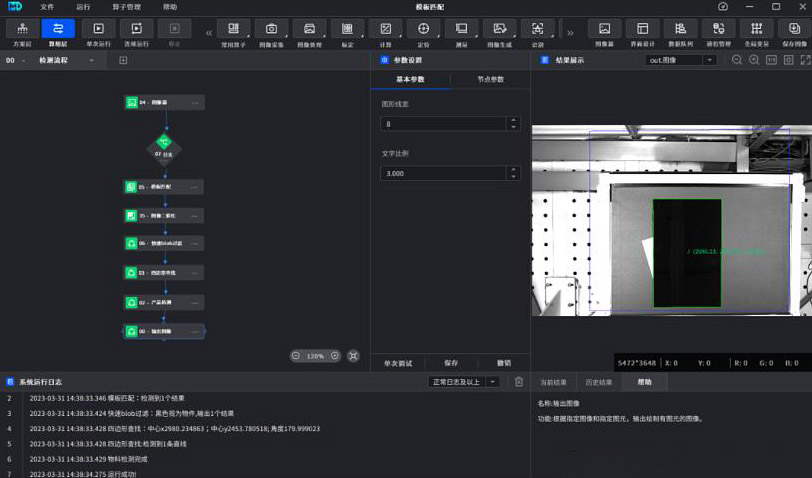The width and height of the screenshot is (812, 478).
Task: Click the 保存 button in the parameters panel
Action: click(451, 362)
